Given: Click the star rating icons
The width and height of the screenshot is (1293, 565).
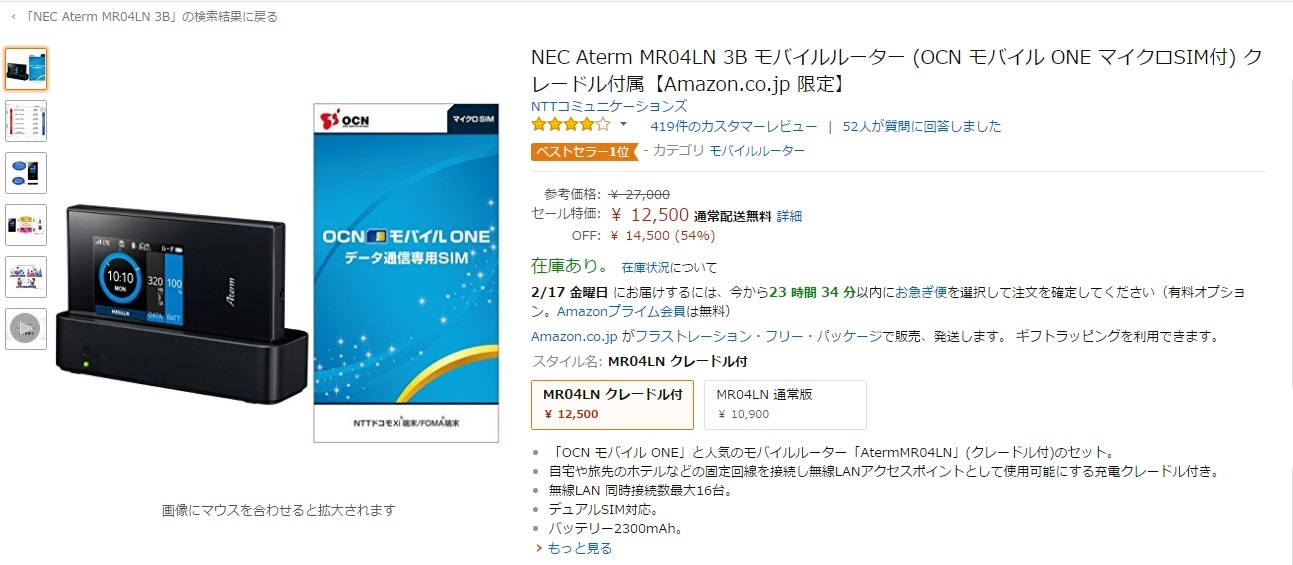Looking at the screenshot, I should [570, 126].
